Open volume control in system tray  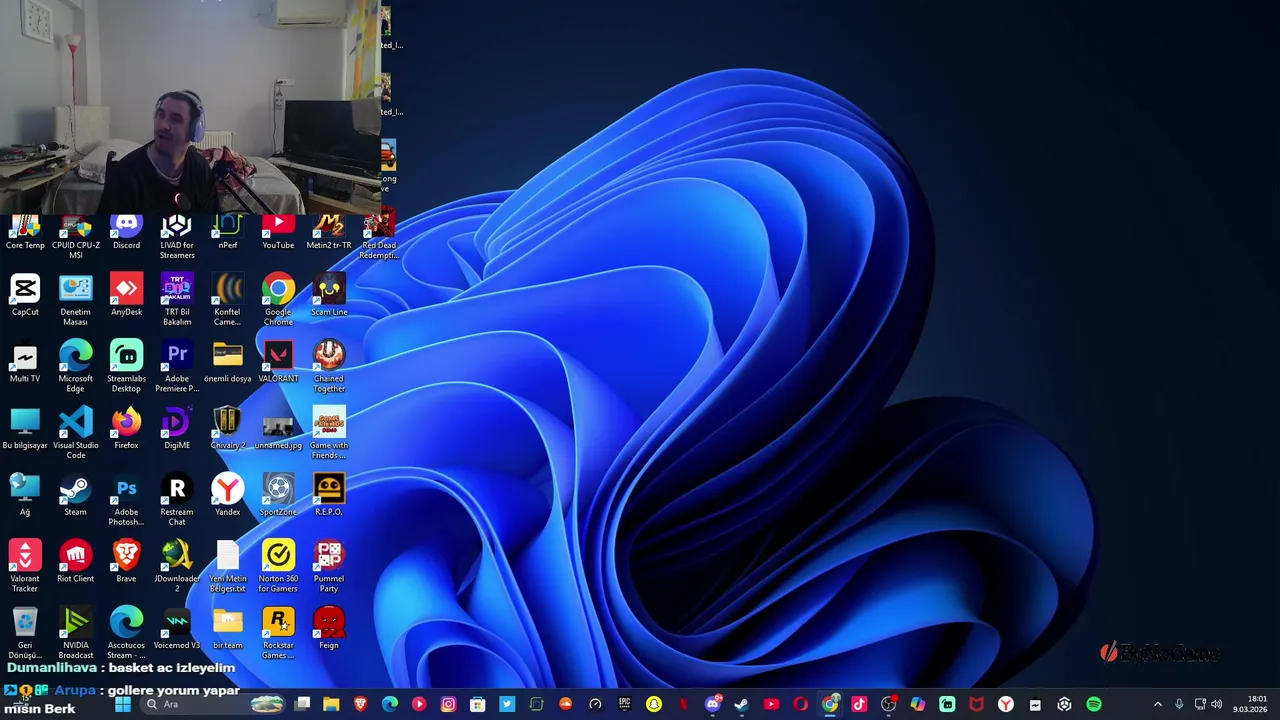tap(1216, 704)
